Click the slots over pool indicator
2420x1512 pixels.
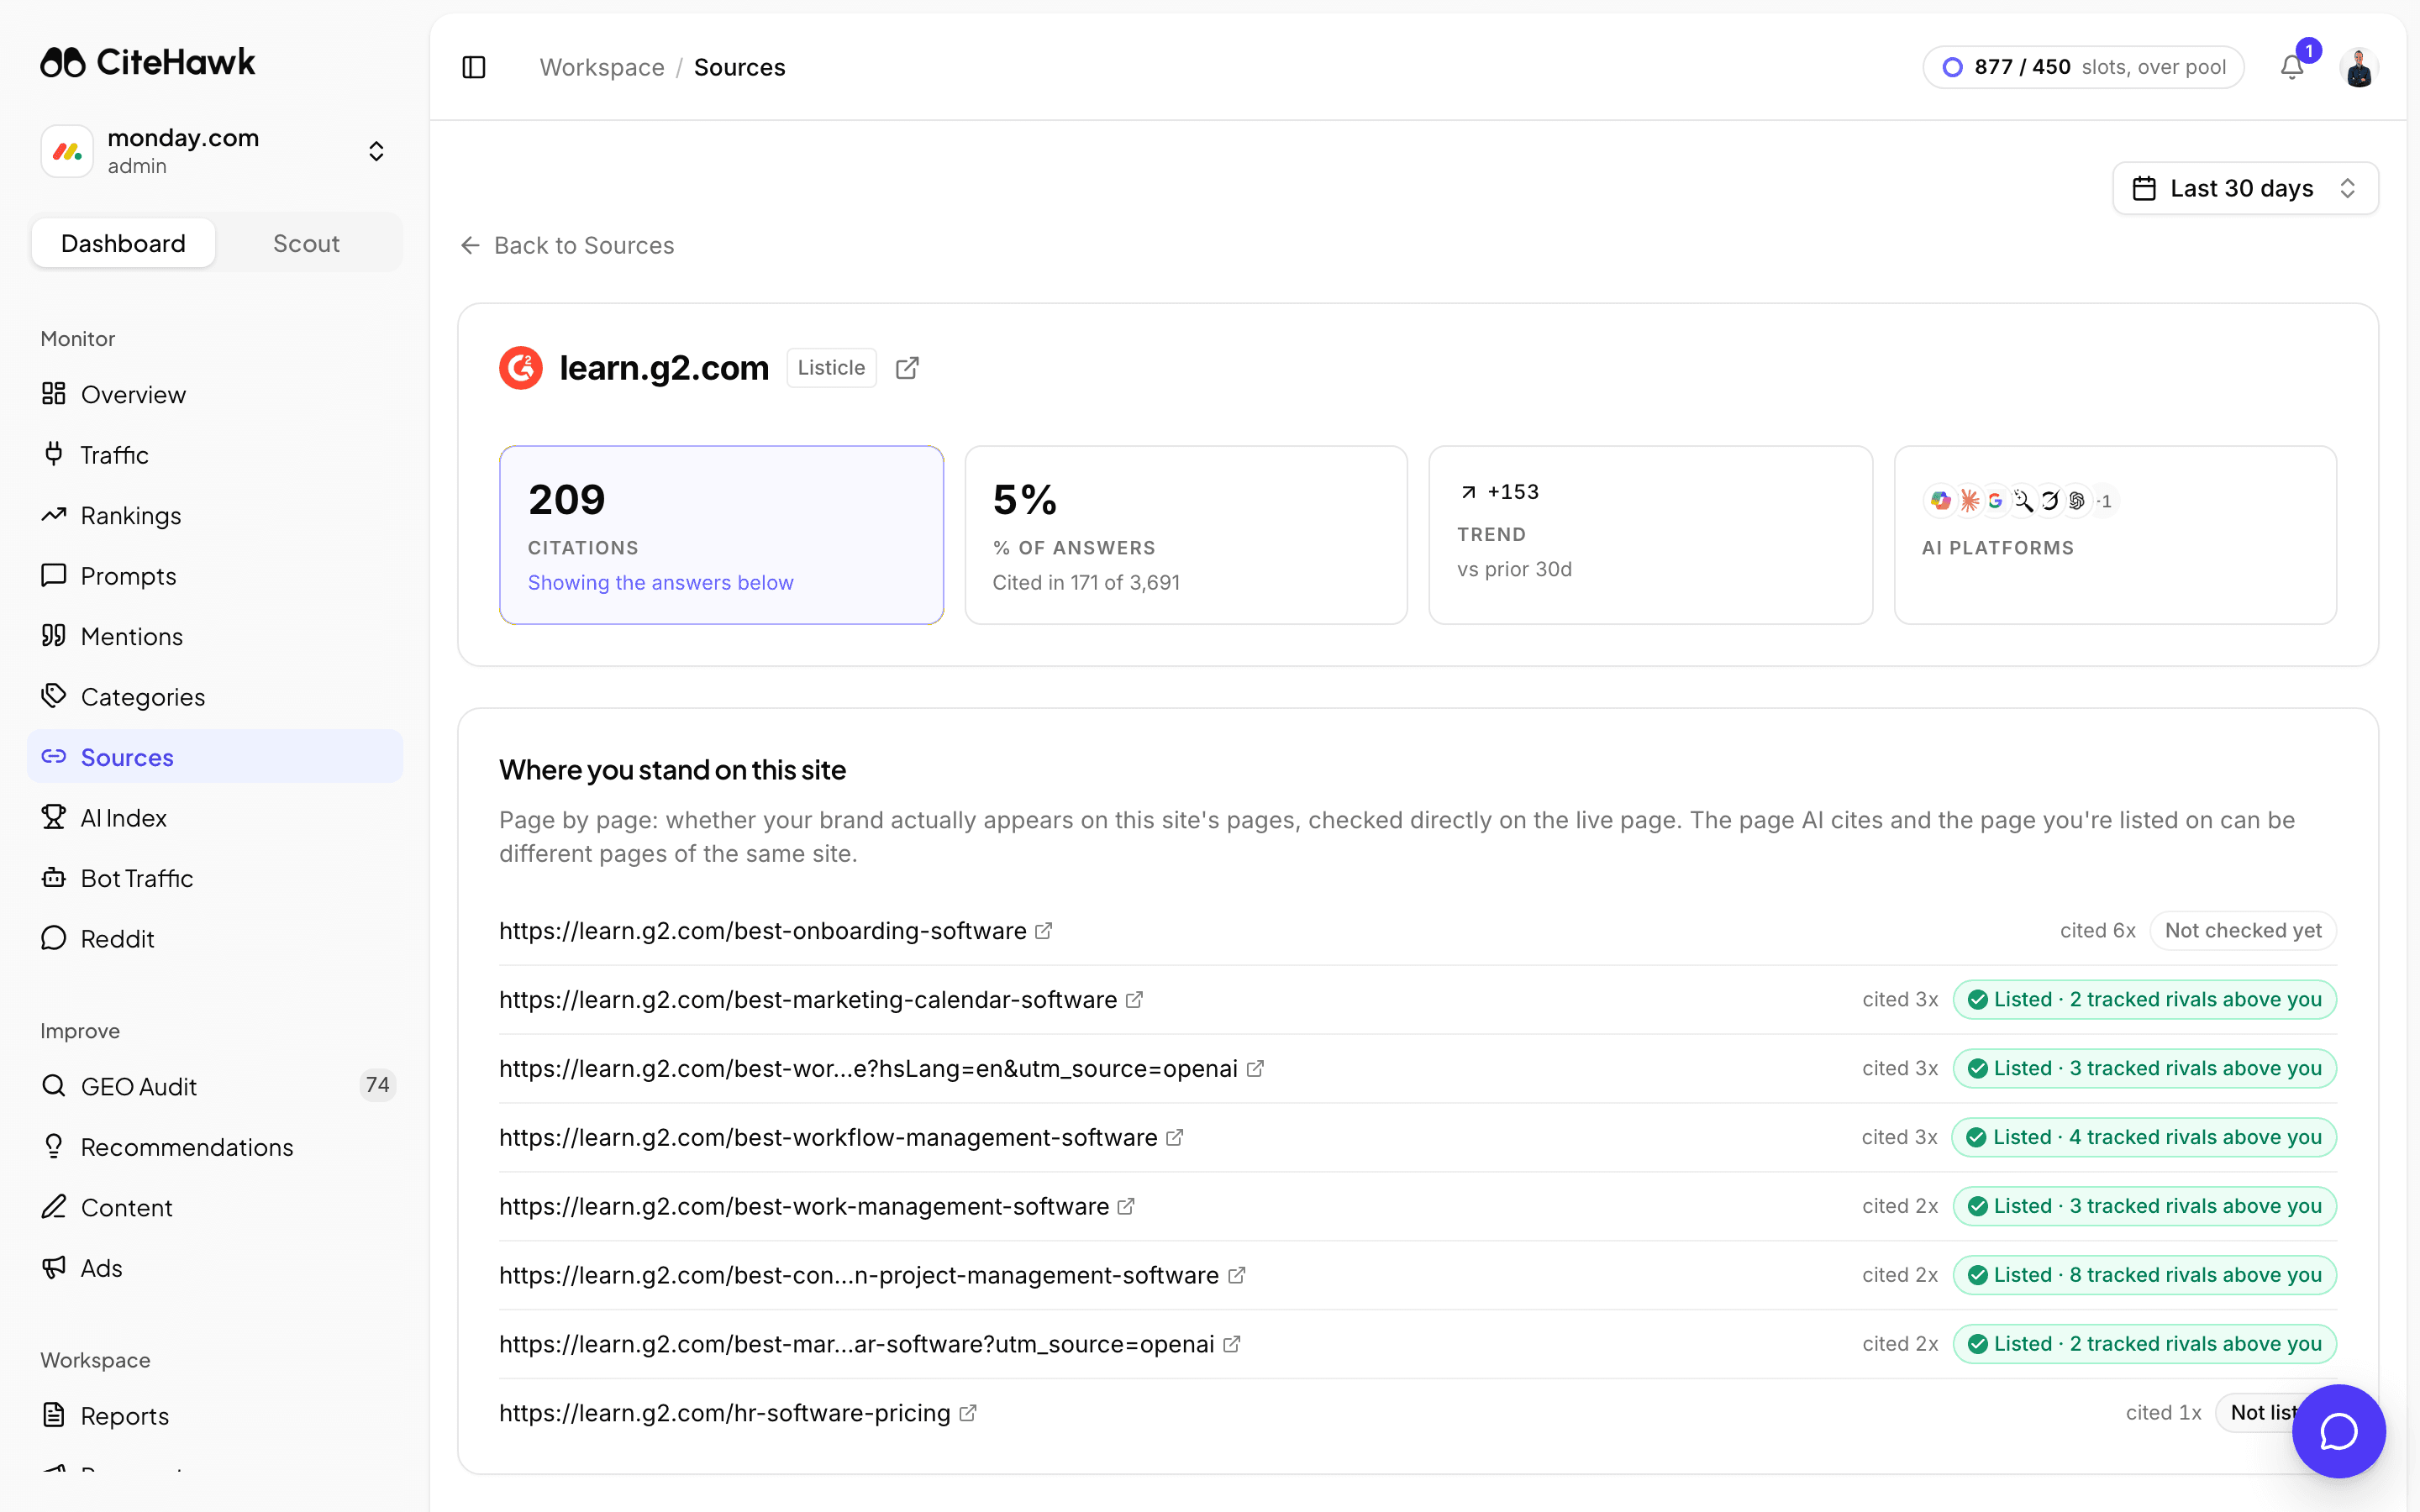click(2083, 67)
